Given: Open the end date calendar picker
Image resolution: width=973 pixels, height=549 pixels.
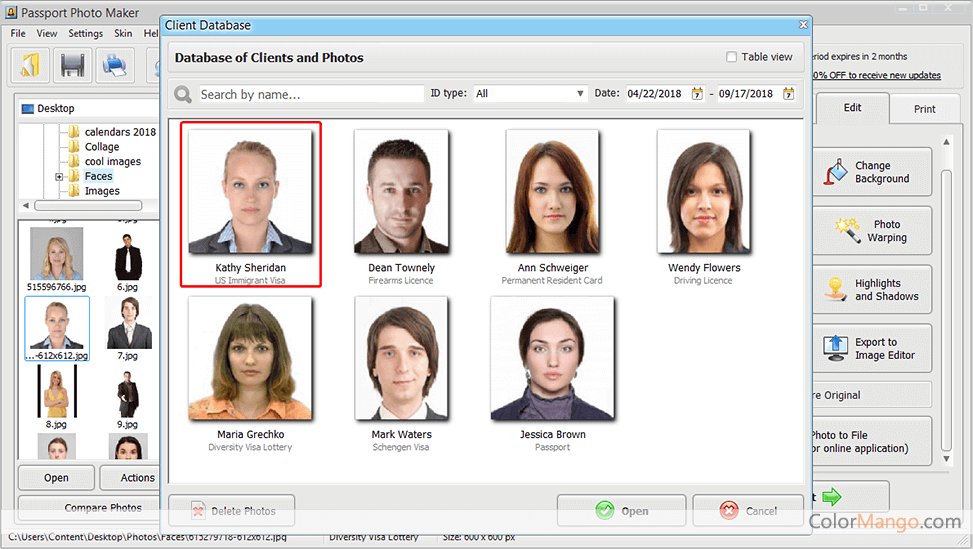Looking at the screenshot, I should [788, 94].
